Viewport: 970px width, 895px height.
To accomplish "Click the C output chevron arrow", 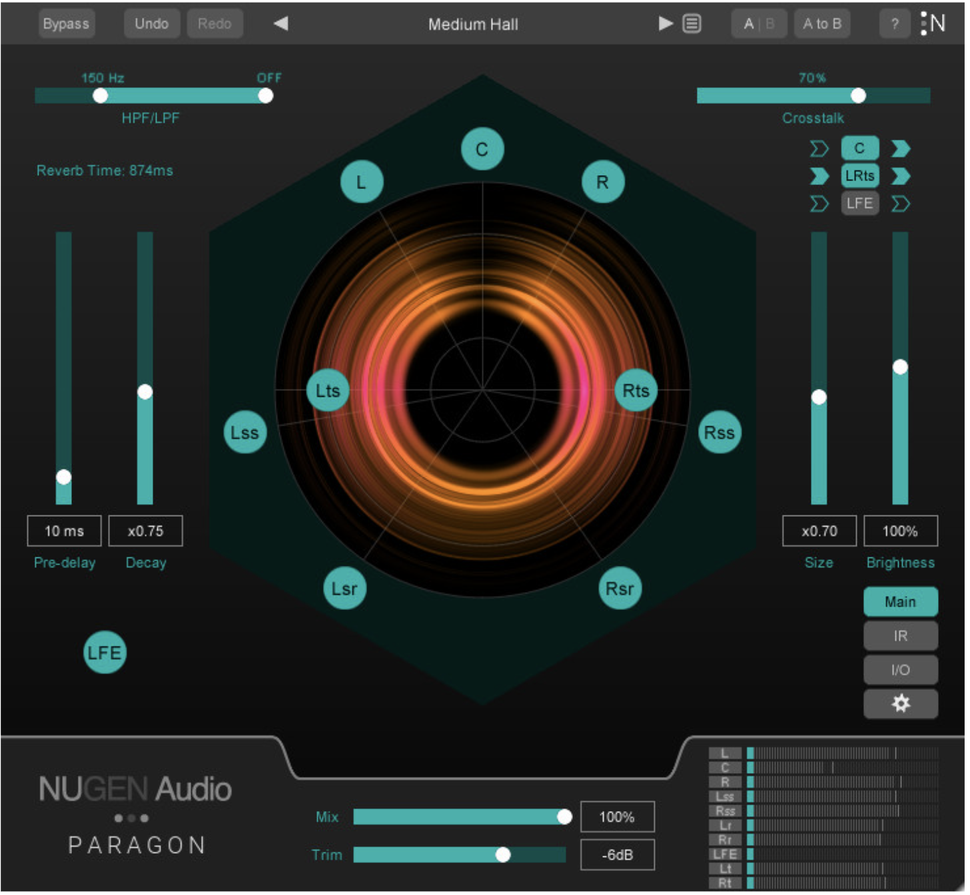I will pos(900,147).
